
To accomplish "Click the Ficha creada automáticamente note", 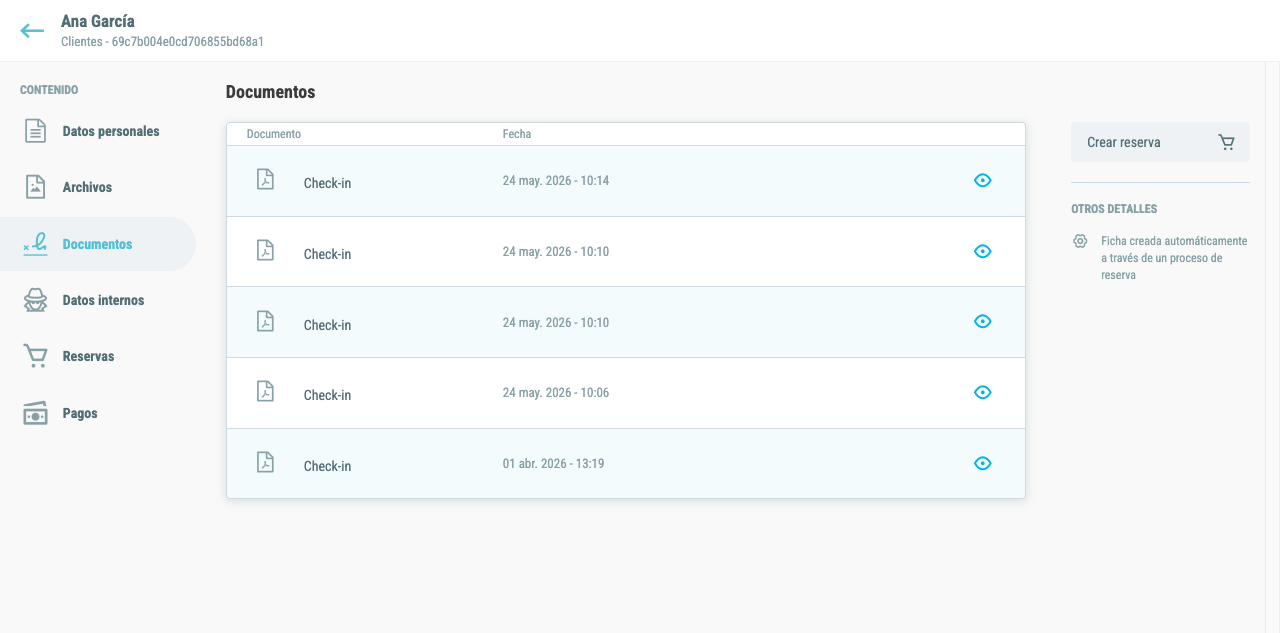I will (1174, 258).
